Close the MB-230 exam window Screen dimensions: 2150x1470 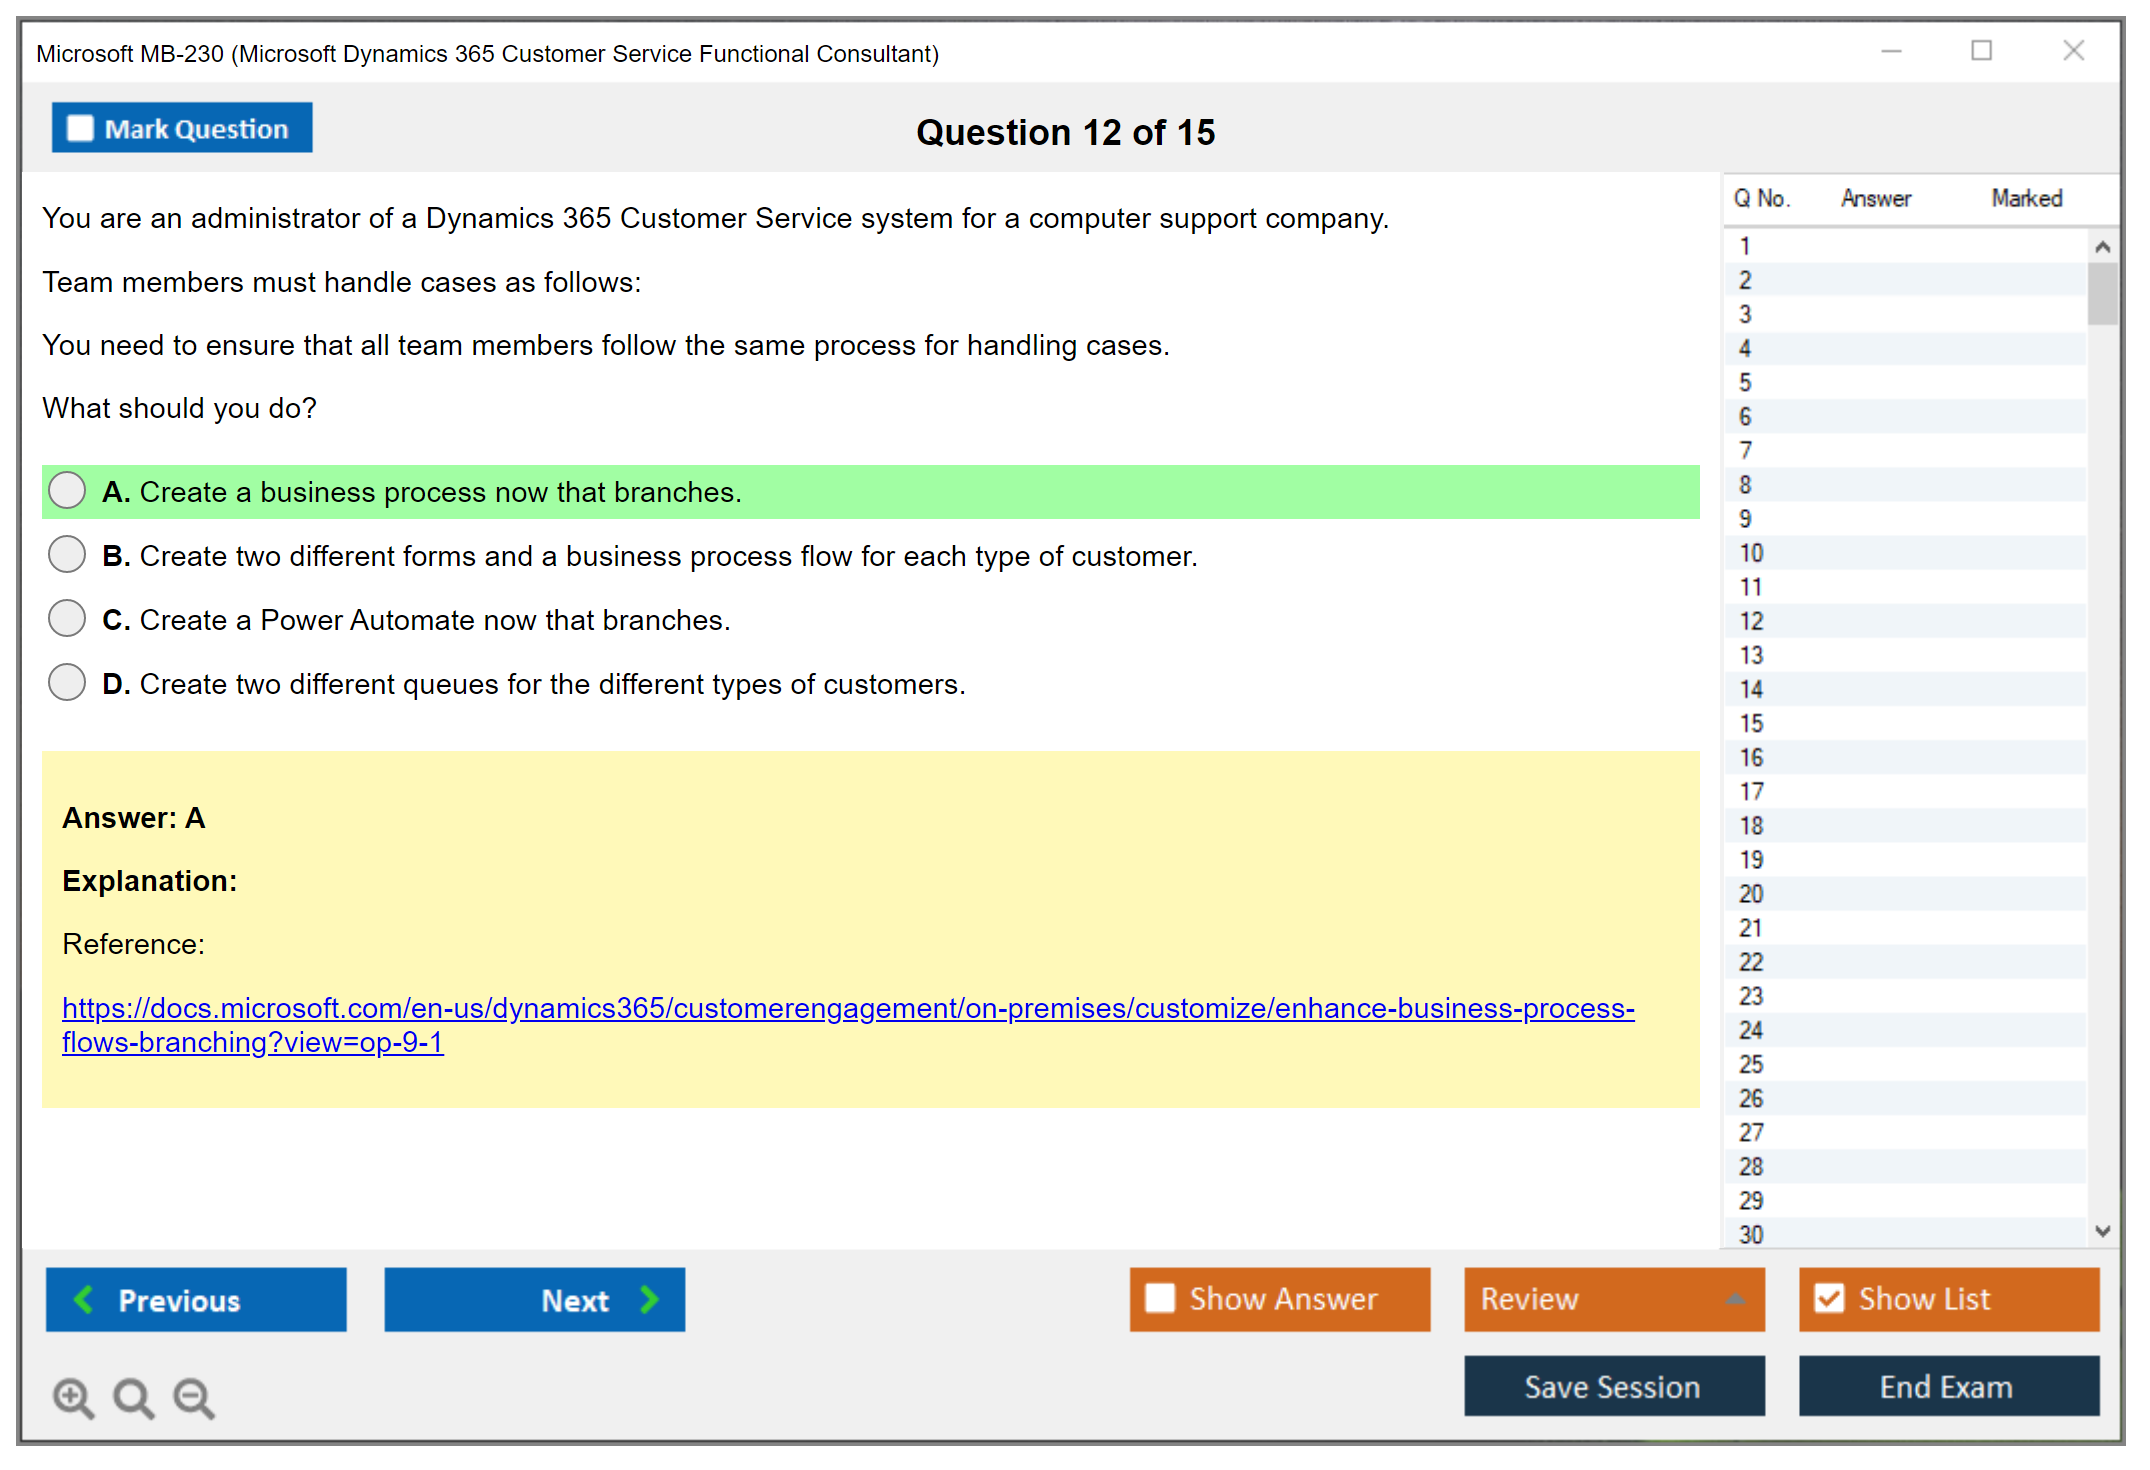(2073, 51)
